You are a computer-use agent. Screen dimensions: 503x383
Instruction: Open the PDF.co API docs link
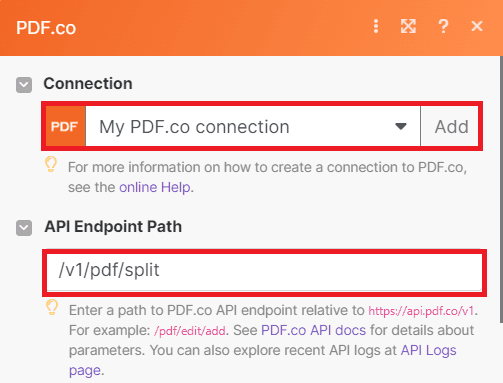[x=313, y=330]
